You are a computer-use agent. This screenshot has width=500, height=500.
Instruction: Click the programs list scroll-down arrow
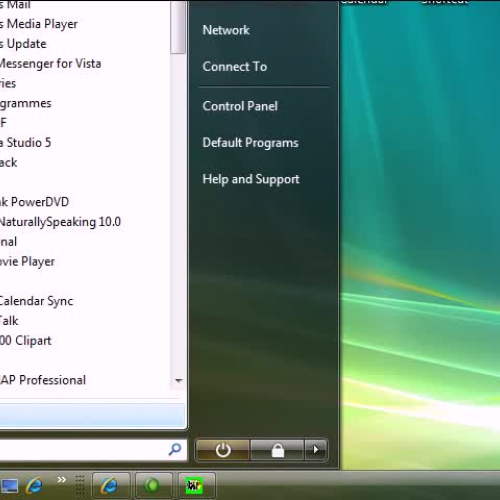click(179, 380)
